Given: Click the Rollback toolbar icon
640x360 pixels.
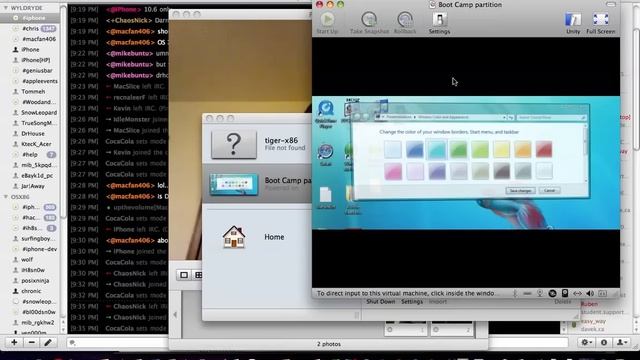Looking at the screenshot, I should (405, 19).
